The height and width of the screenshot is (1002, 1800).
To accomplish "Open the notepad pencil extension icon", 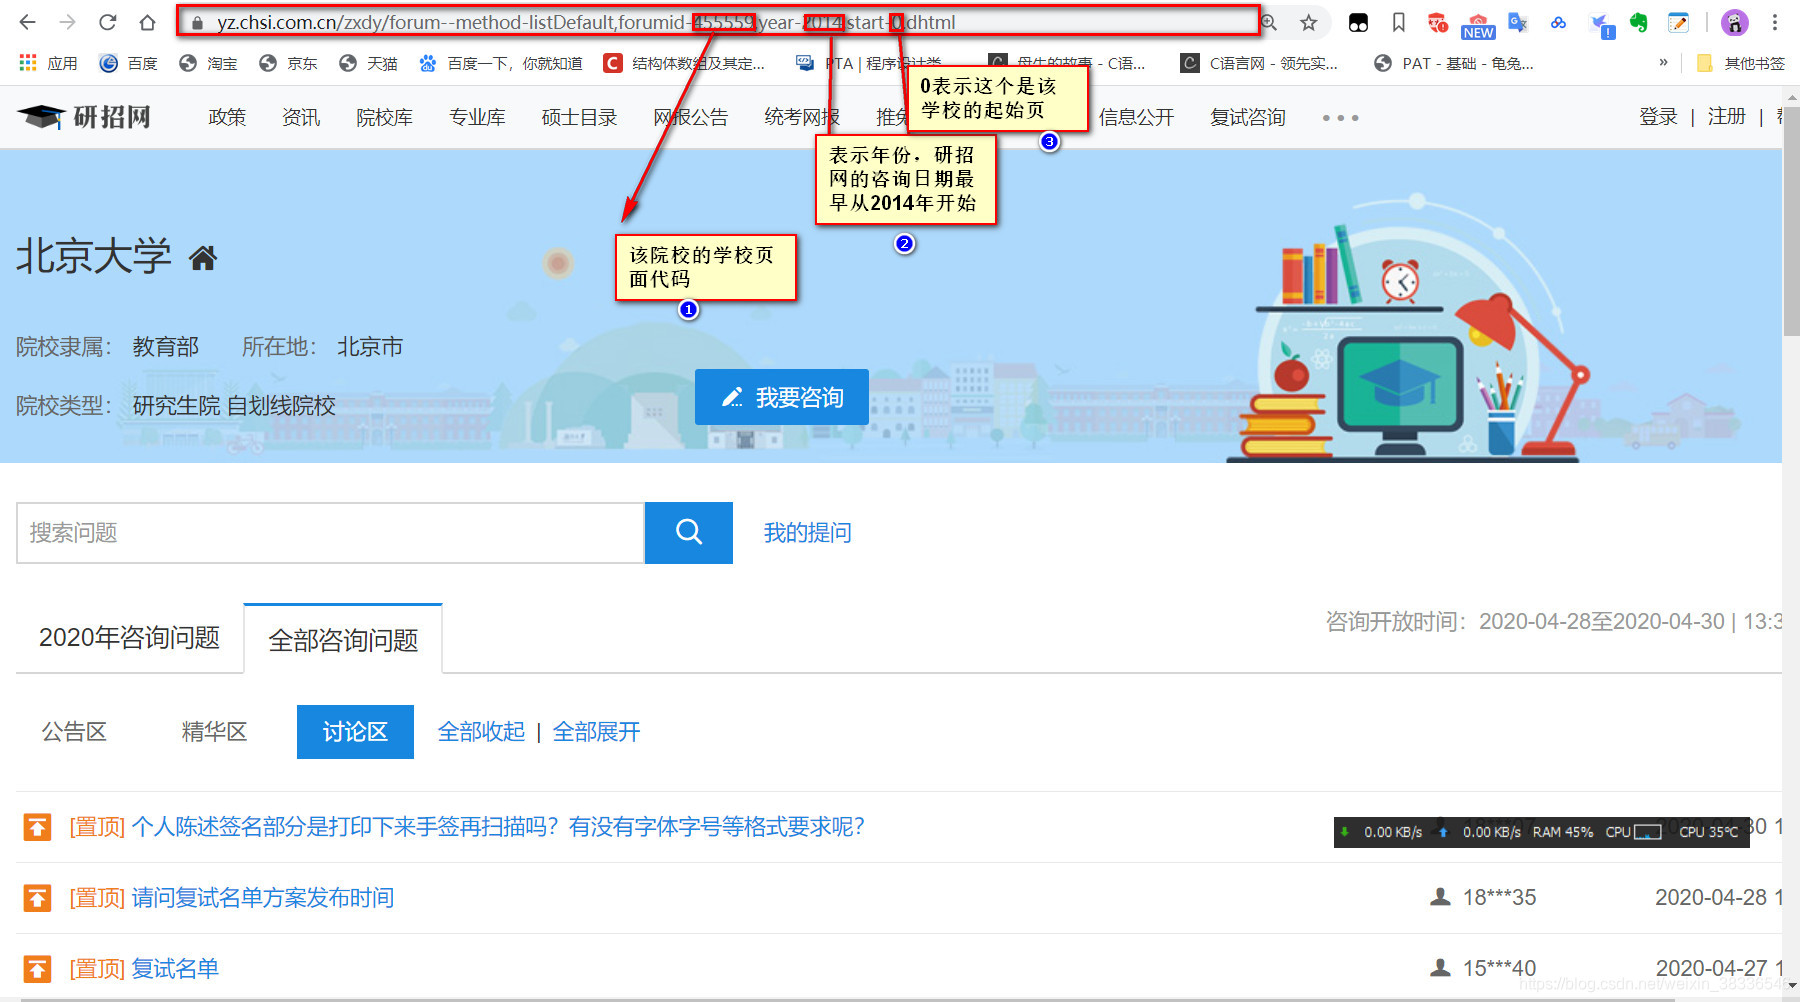I will pos(1678,22).
